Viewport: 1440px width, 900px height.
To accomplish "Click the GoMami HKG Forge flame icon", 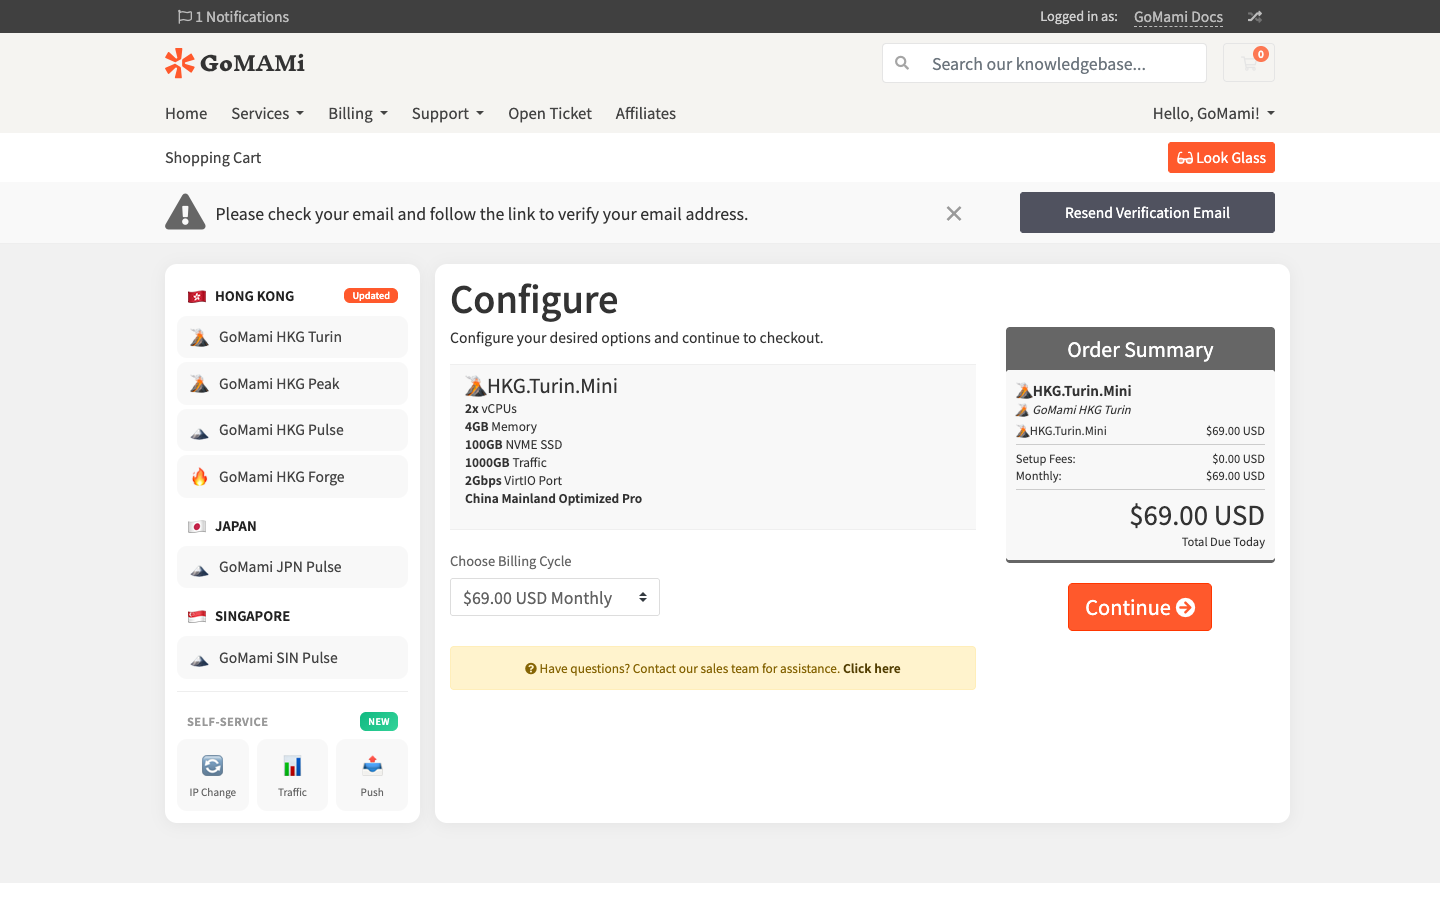I will click(200, 477).
